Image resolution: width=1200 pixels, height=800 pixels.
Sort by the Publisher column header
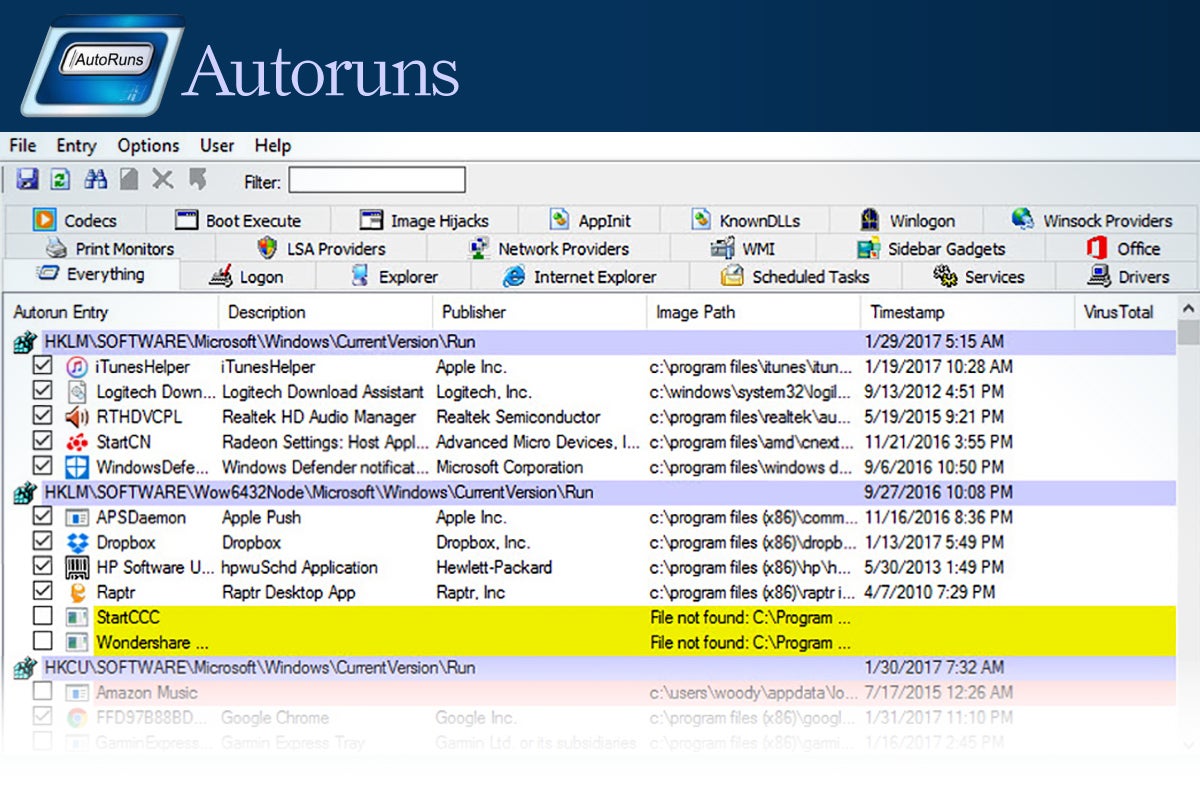click(x=539, y=312)
